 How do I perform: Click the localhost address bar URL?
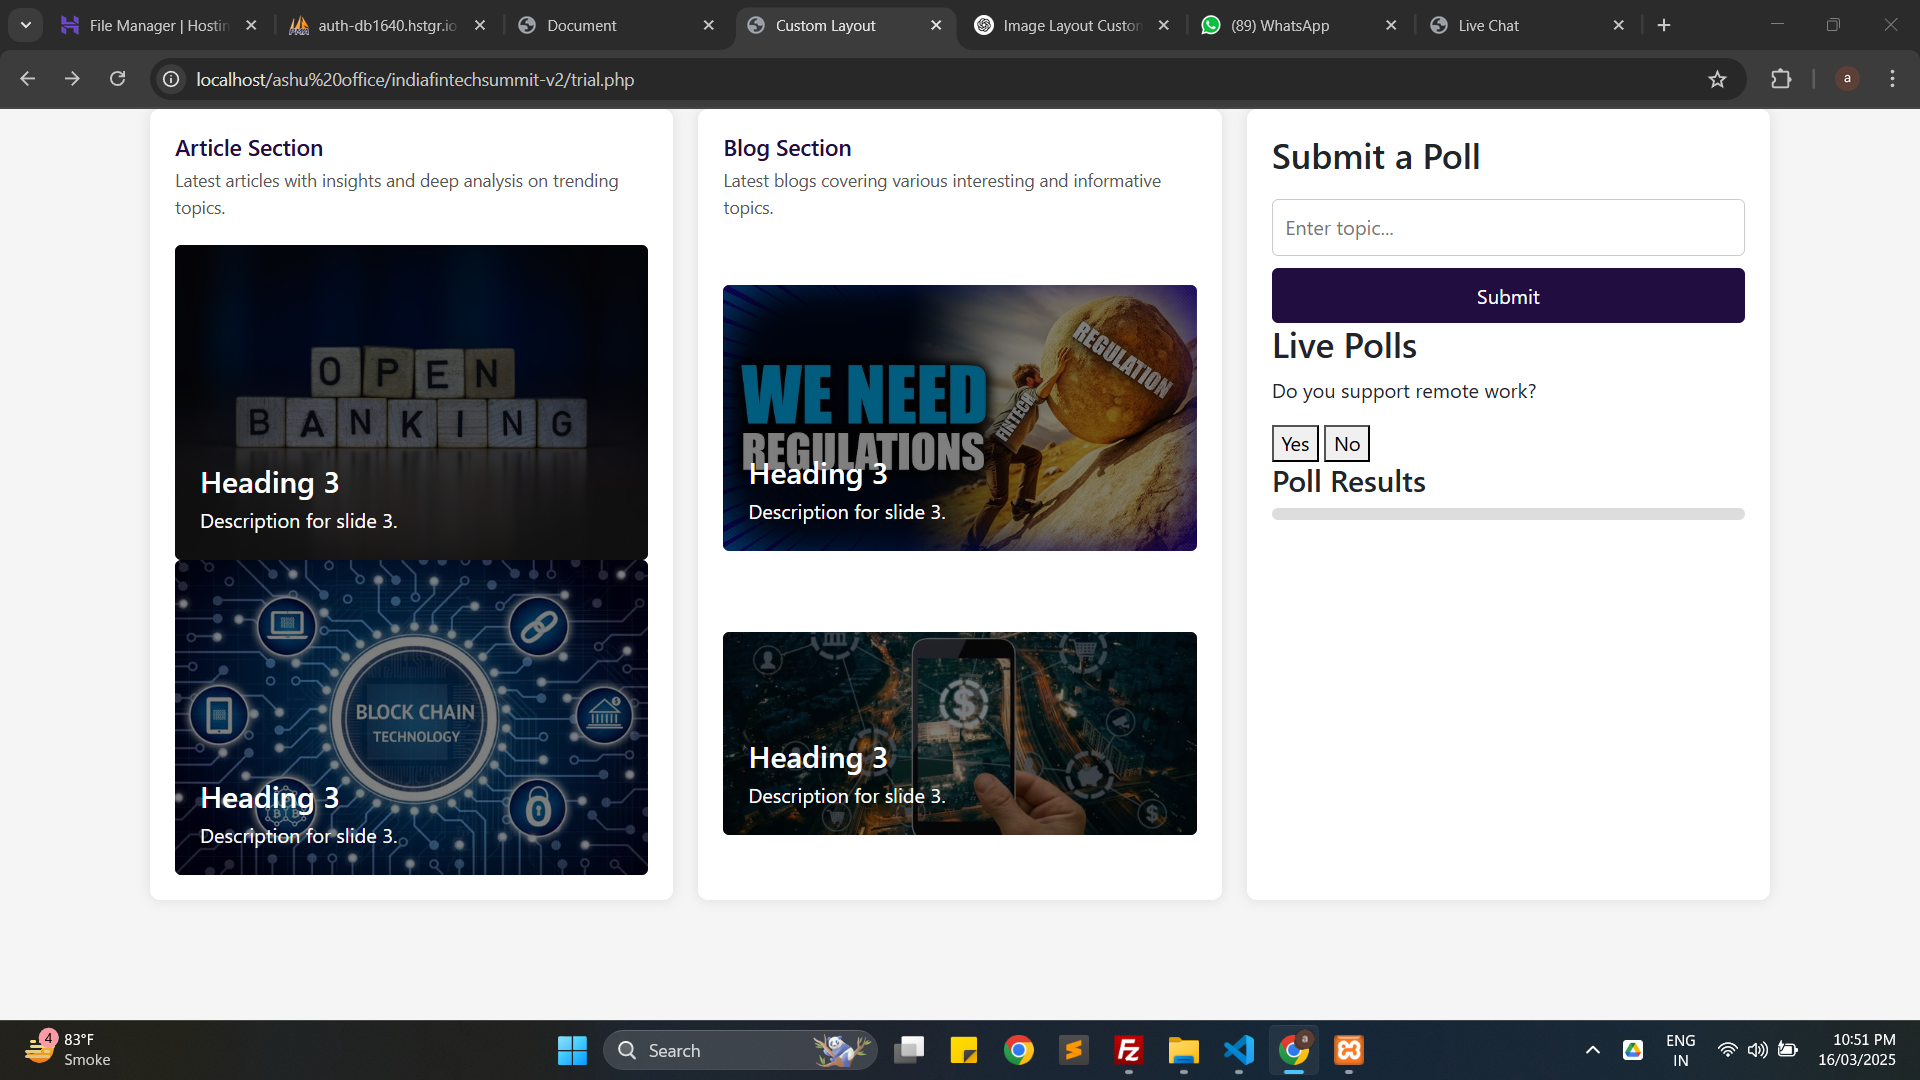(x=415, y=79)
